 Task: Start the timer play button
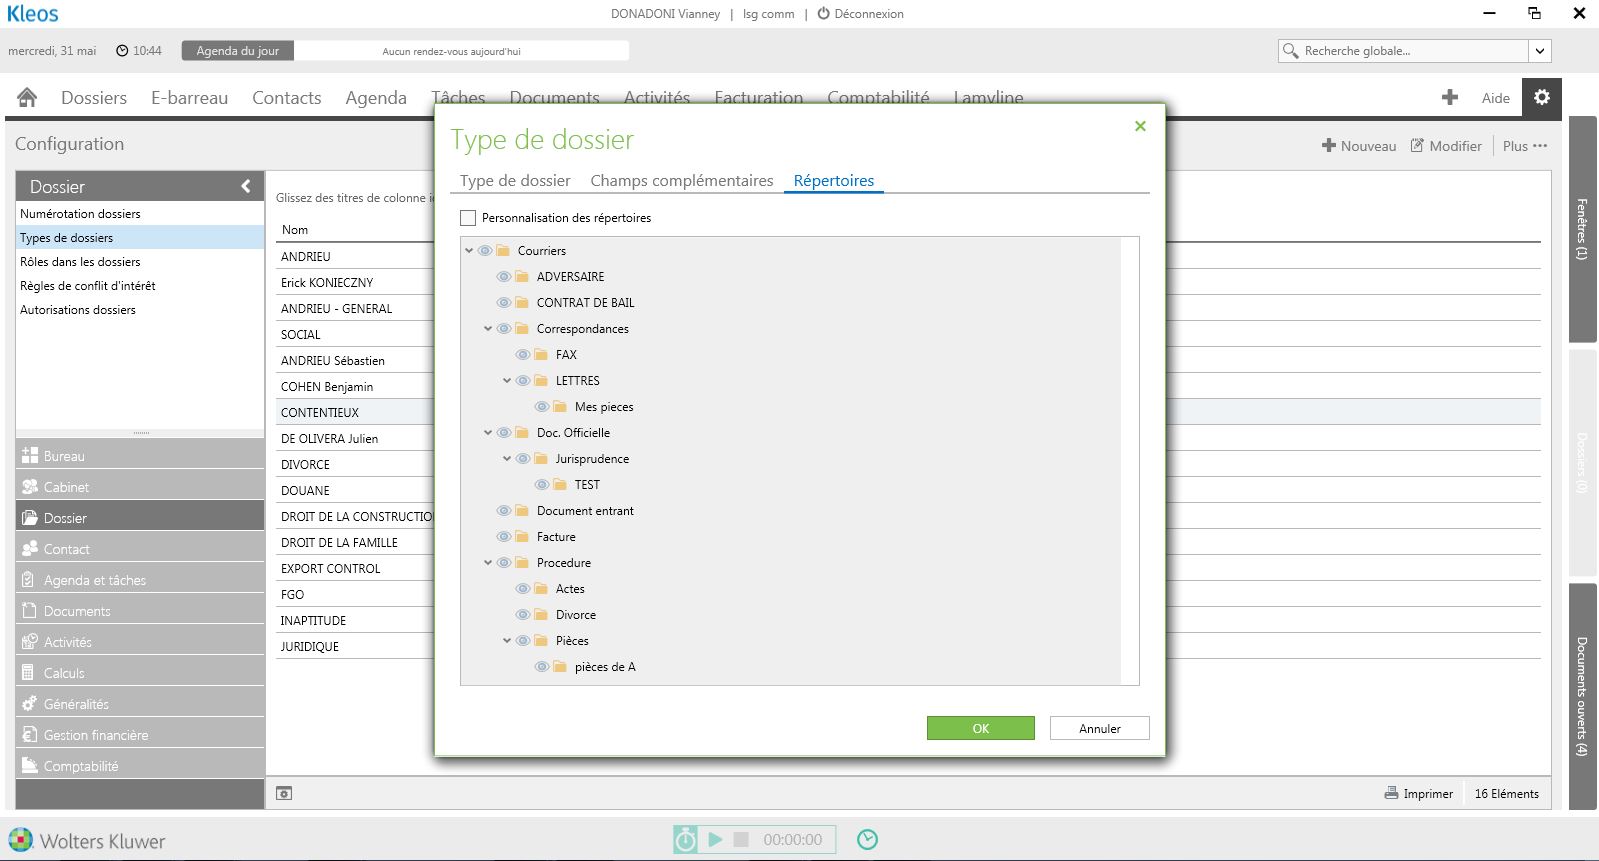(x=715, y=840)
